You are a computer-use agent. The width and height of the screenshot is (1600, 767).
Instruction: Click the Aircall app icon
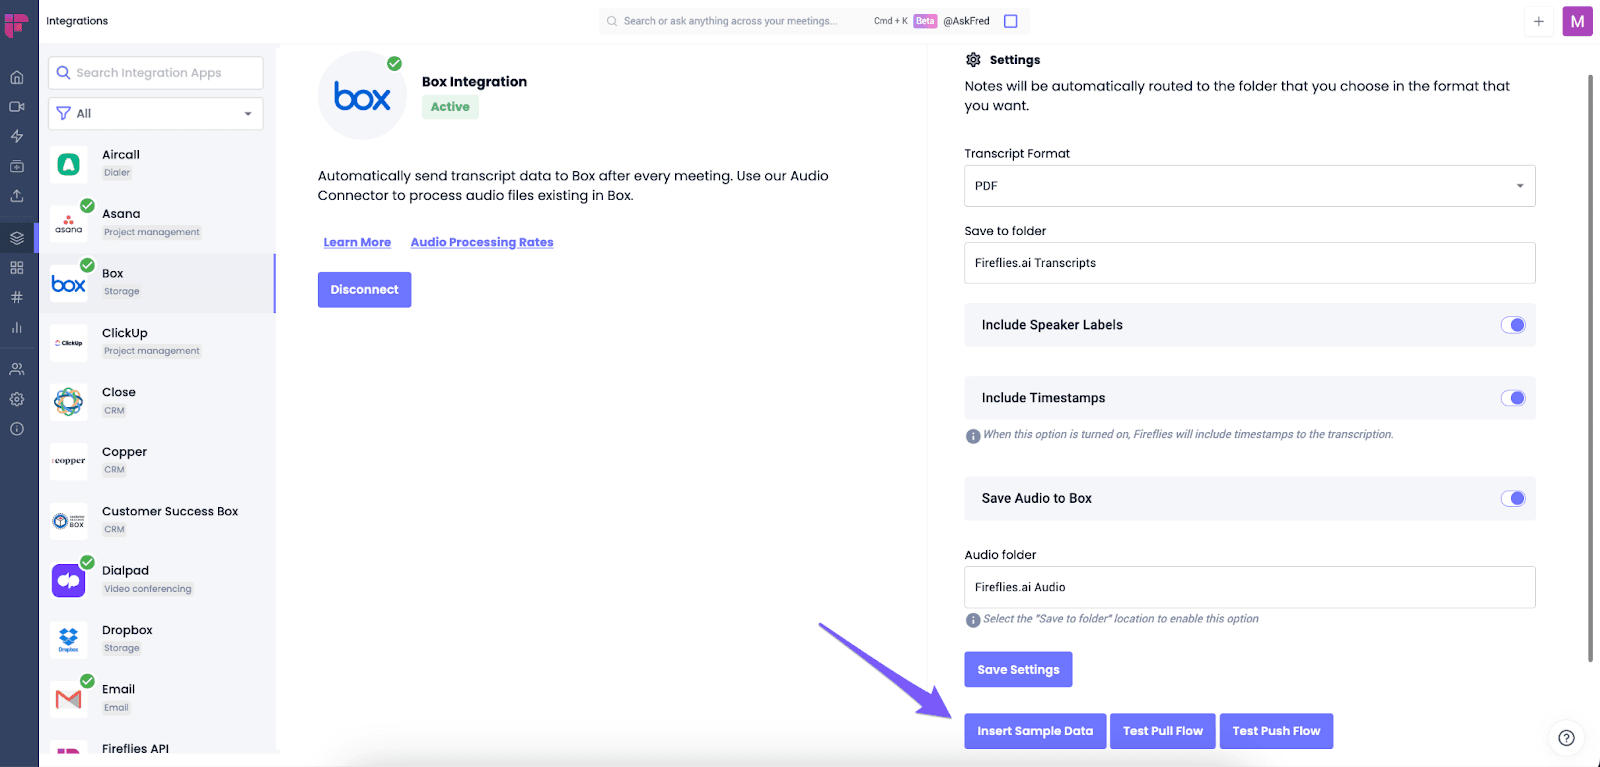click(69, 164)
